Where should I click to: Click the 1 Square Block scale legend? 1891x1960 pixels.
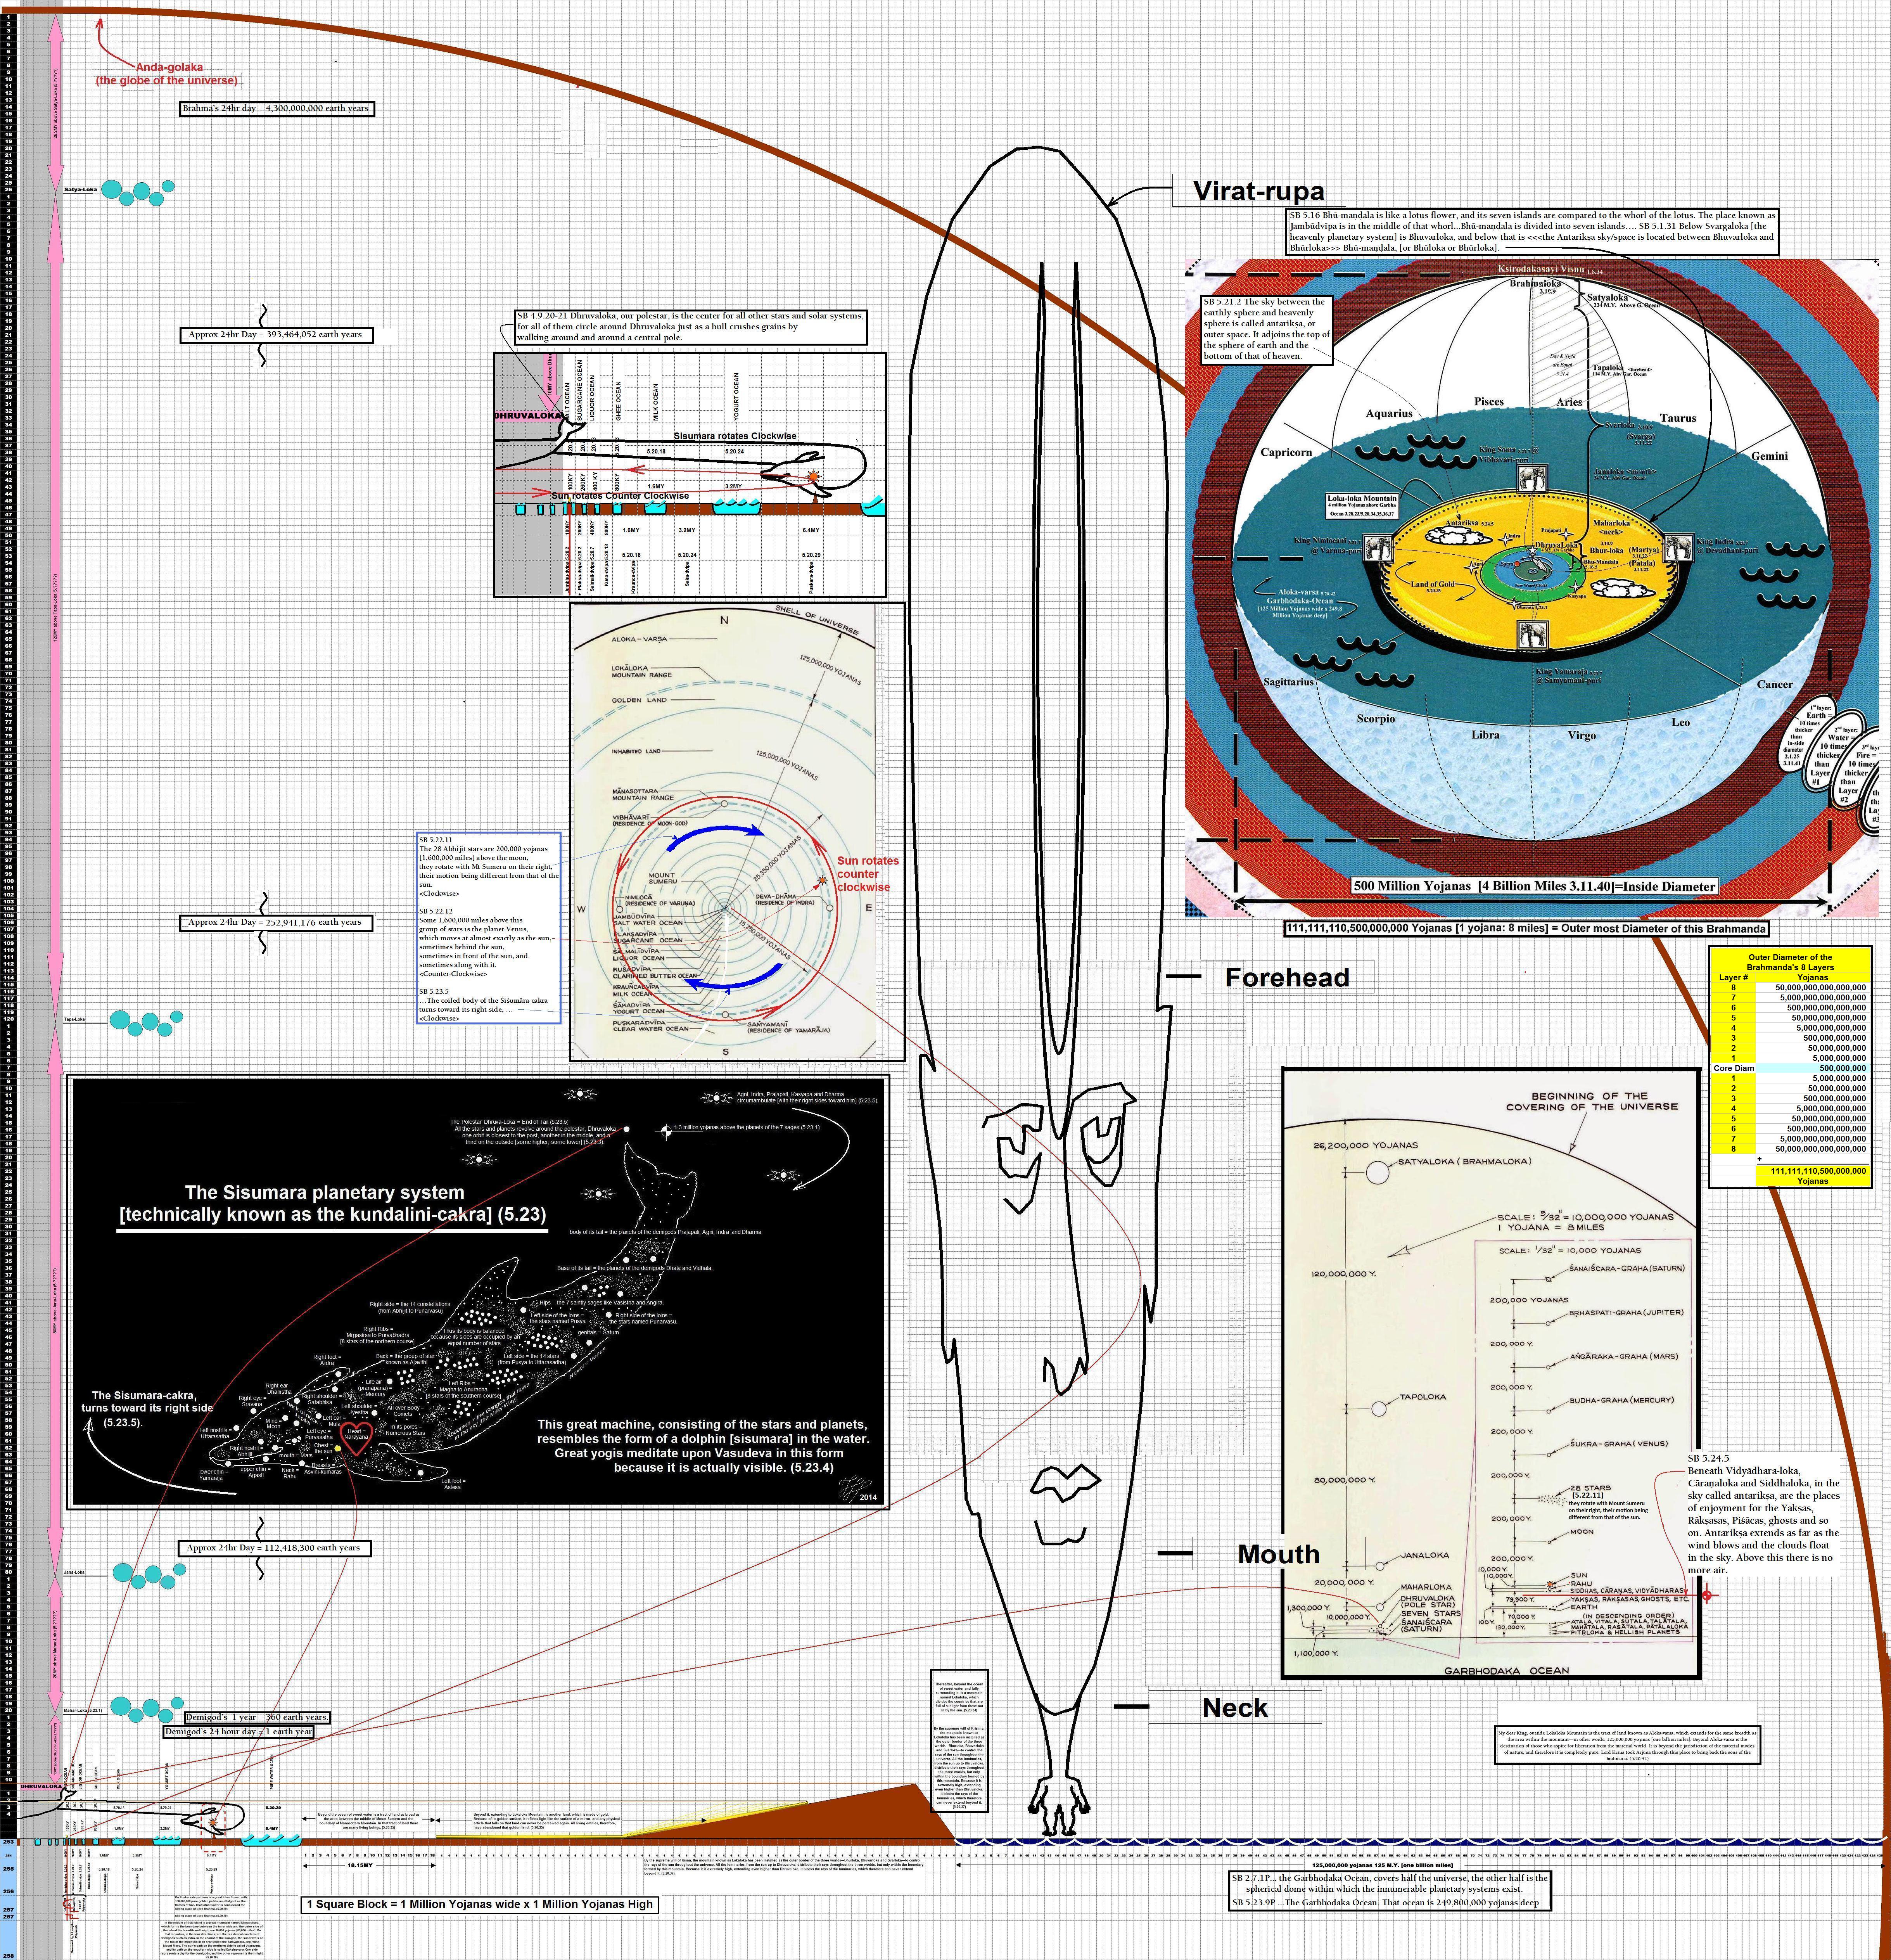pyautogui.click(x=481, y=1904)
